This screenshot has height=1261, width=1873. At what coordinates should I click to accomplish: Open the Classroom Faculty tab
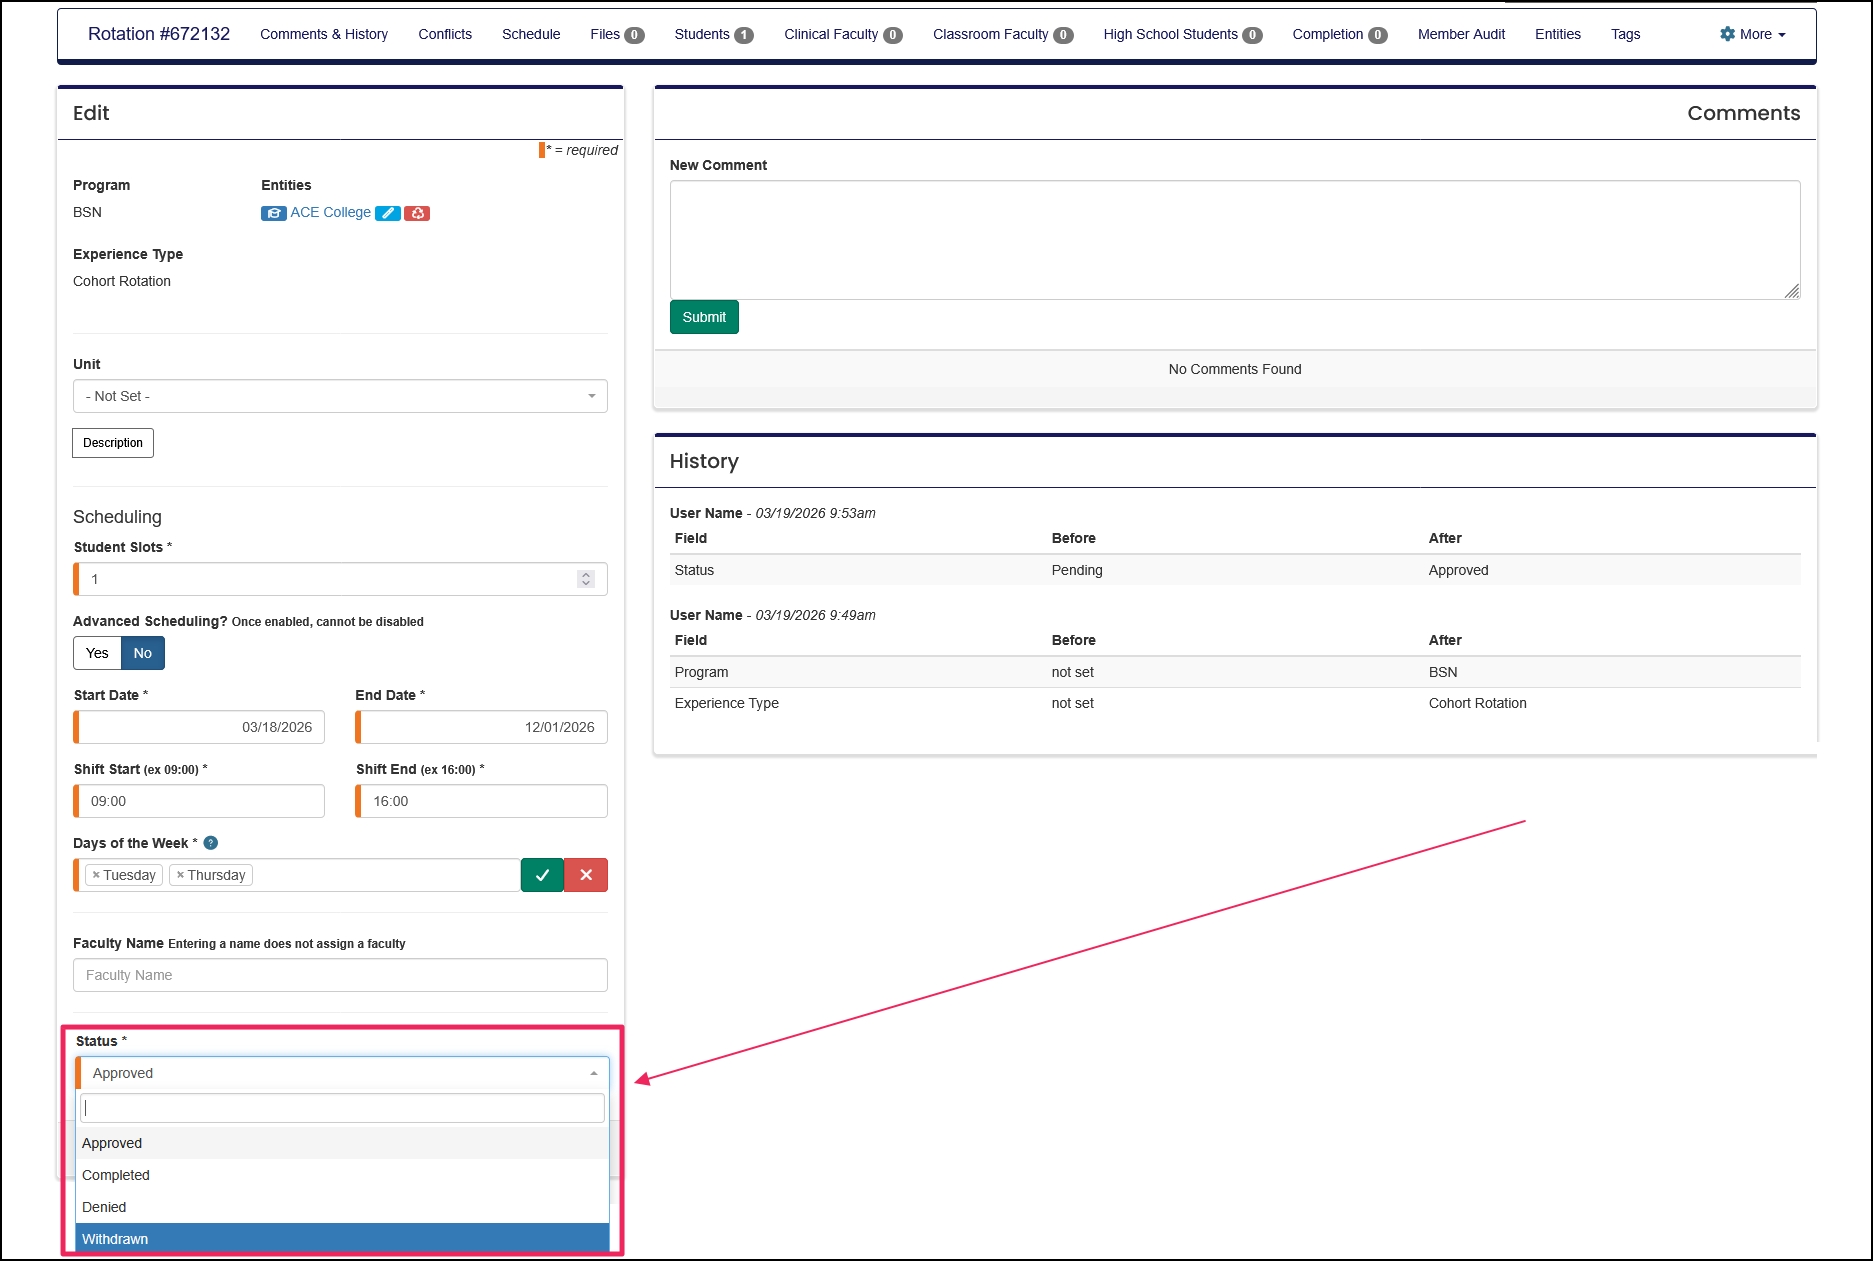[1003, 34]
